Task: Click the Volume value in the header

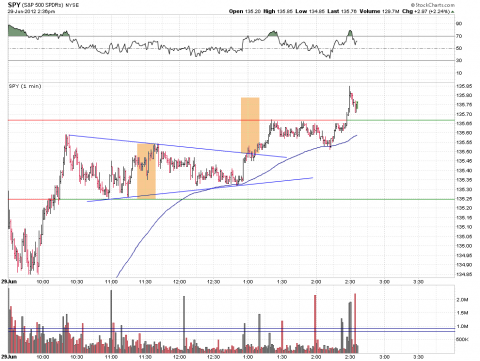Action: coord(390,11)
